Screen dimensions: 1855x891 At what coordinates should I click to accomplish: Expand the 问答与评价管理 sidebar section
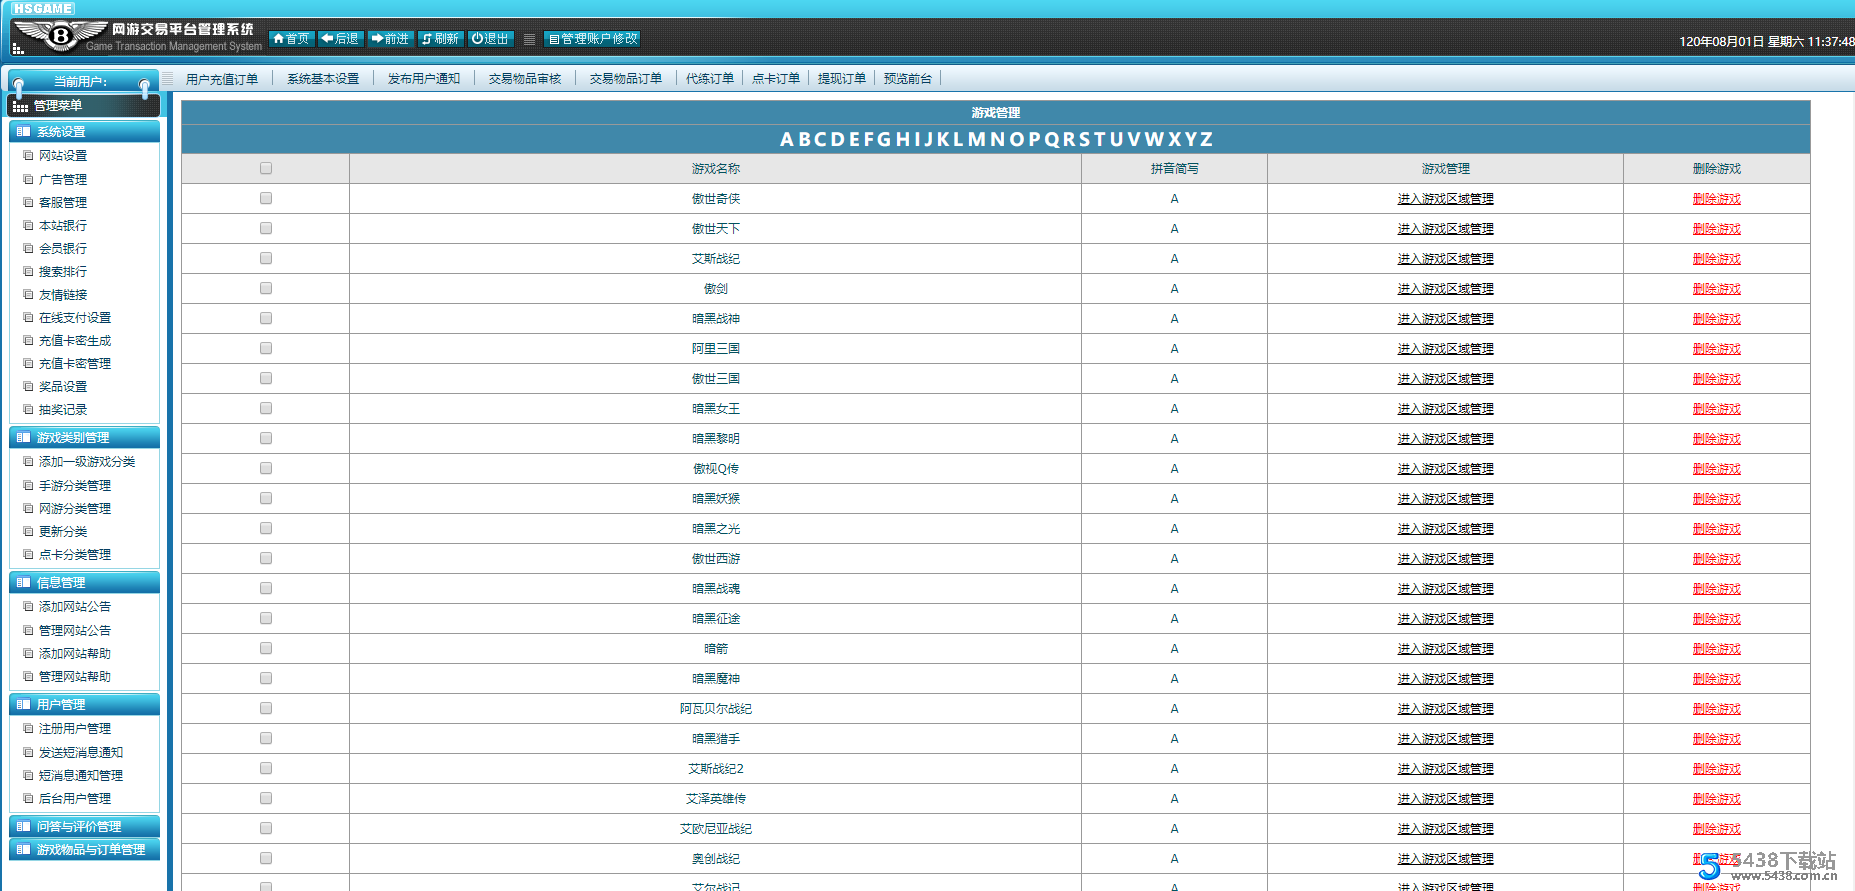pyautogui.click(x=84, y=826)
